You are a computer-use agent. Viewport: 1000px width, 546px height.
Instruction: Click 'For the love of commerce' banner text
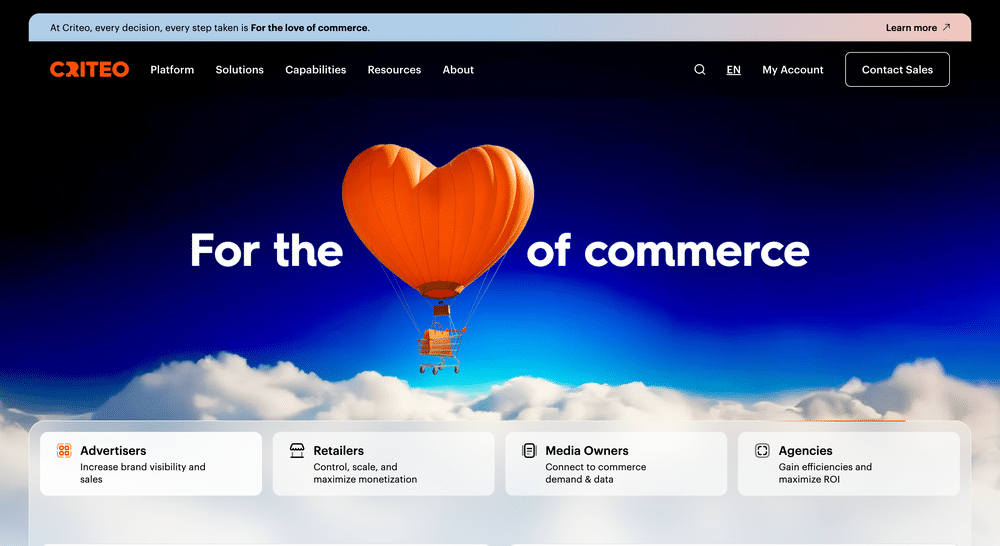[x=309, y=27]
